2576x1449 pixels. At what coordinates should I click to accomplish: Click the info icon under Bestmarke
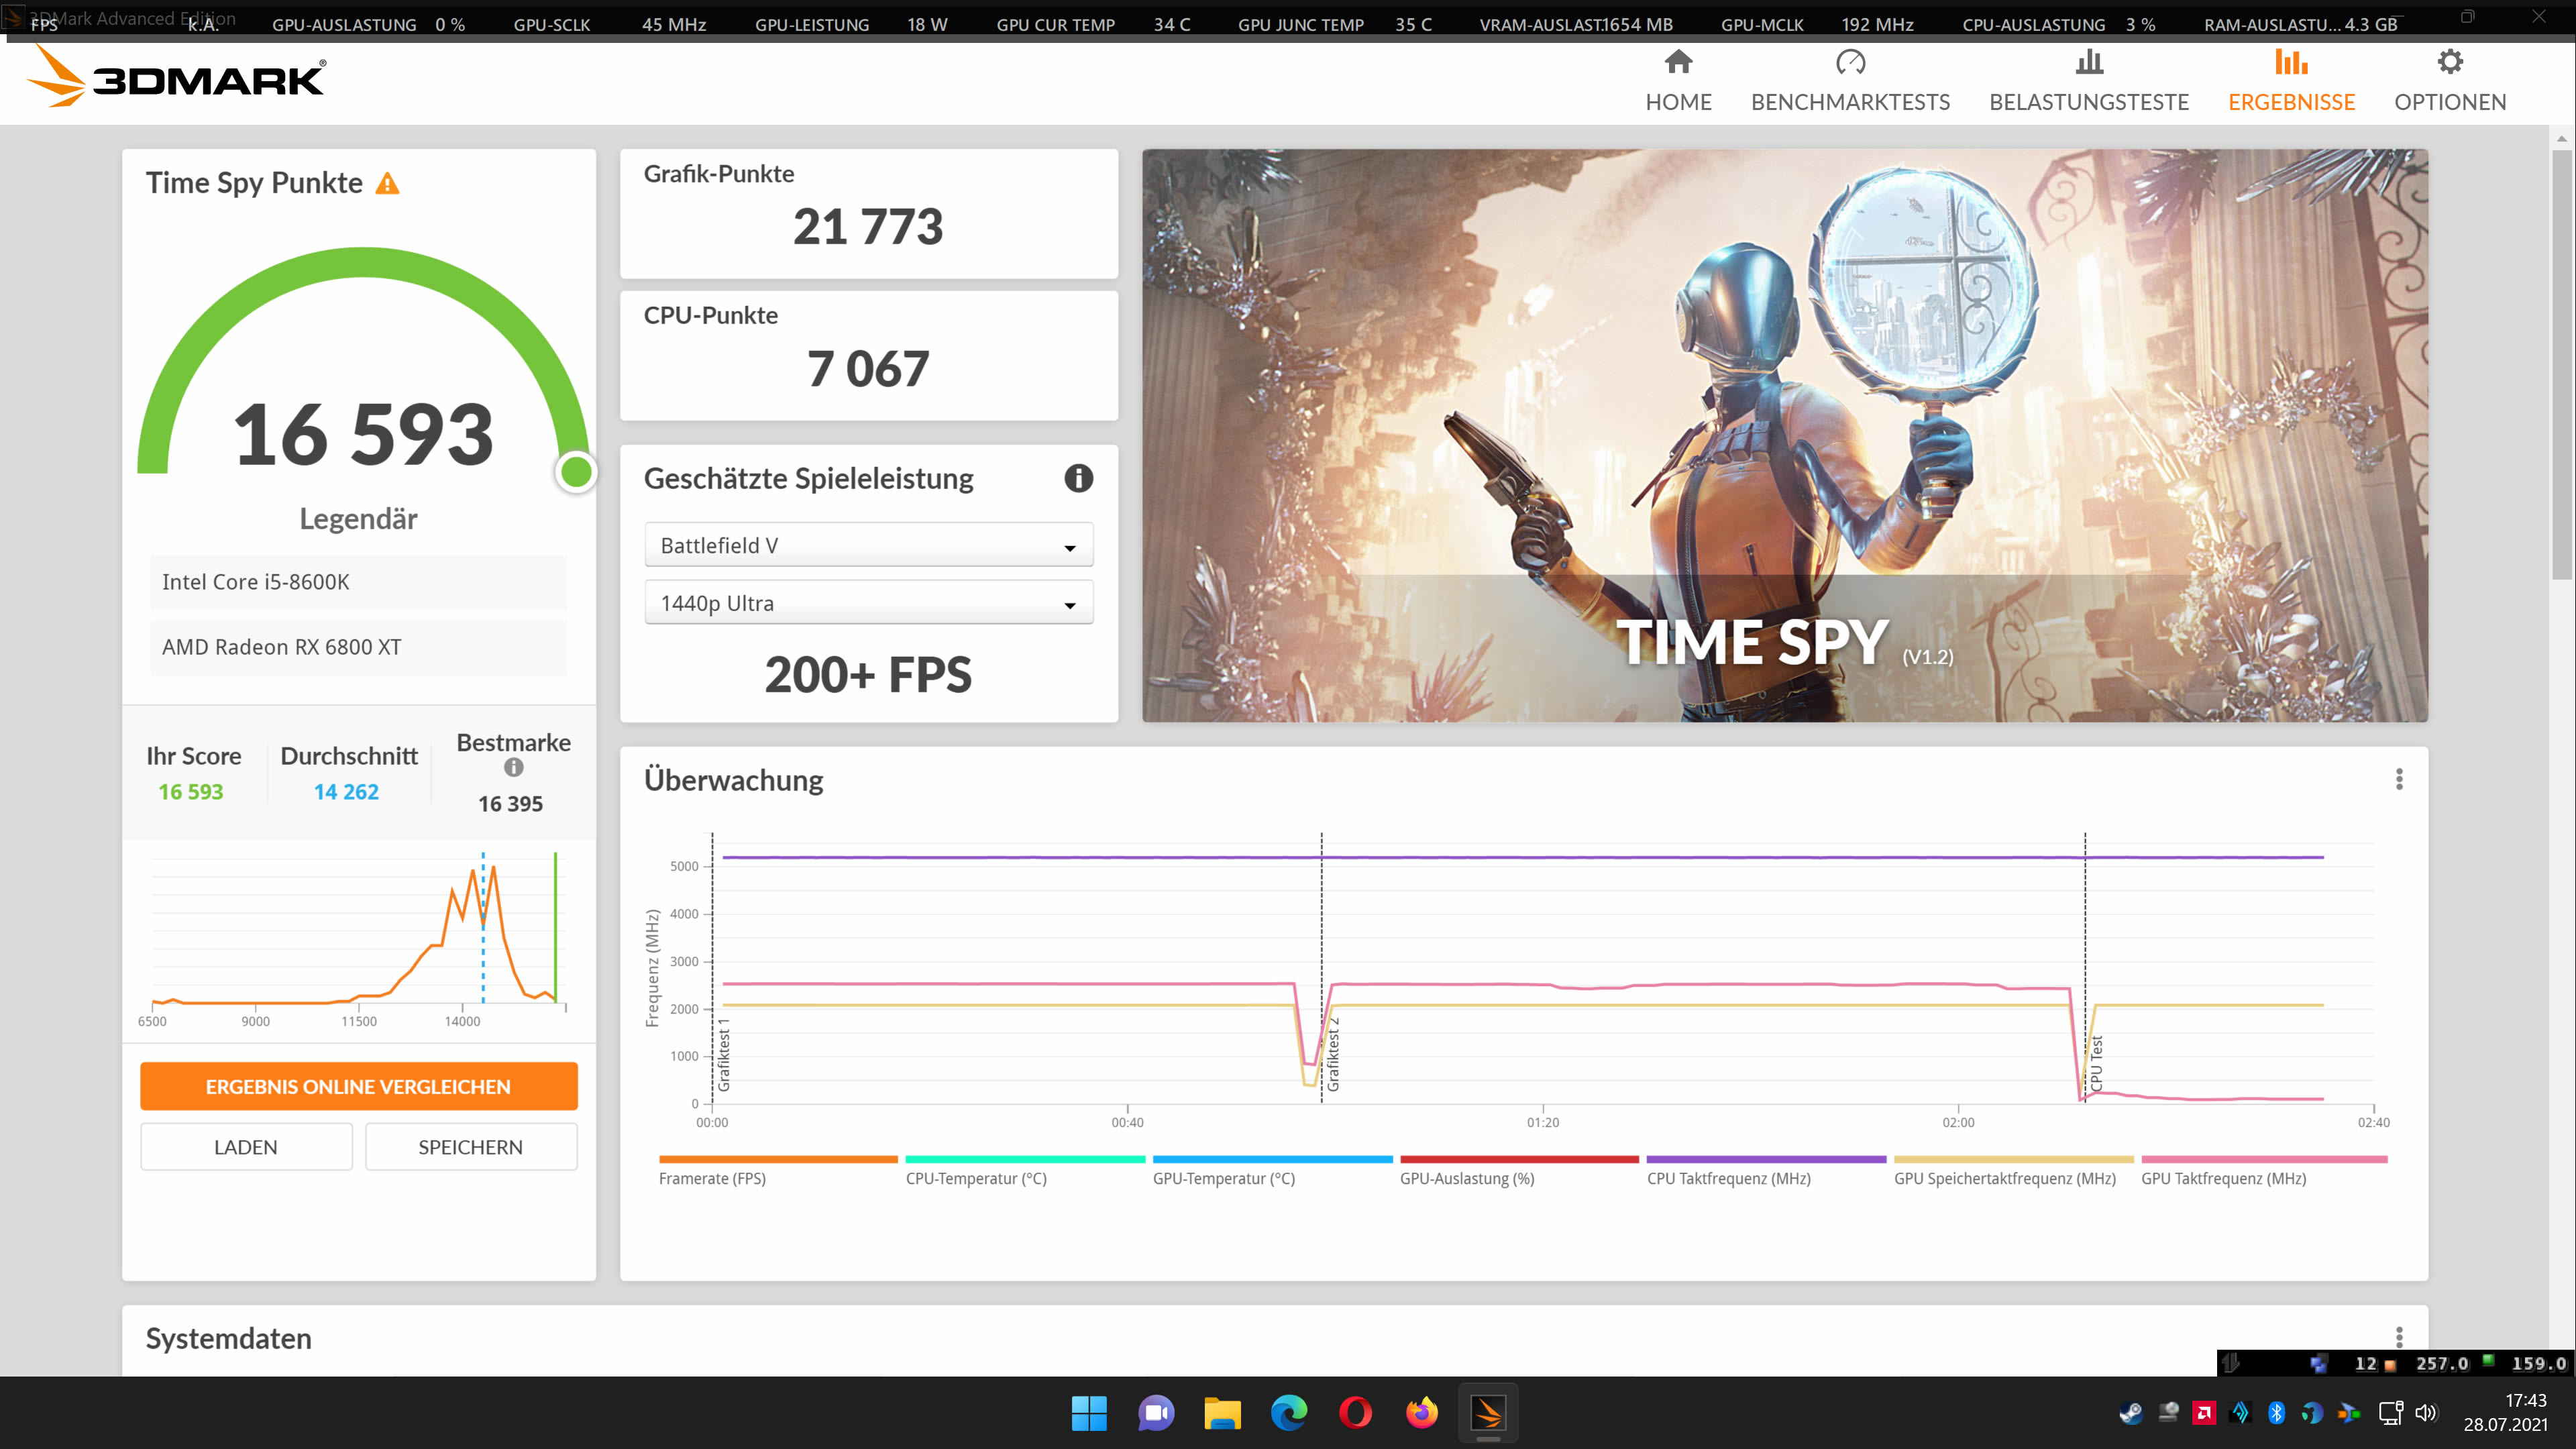click(513, 766)
